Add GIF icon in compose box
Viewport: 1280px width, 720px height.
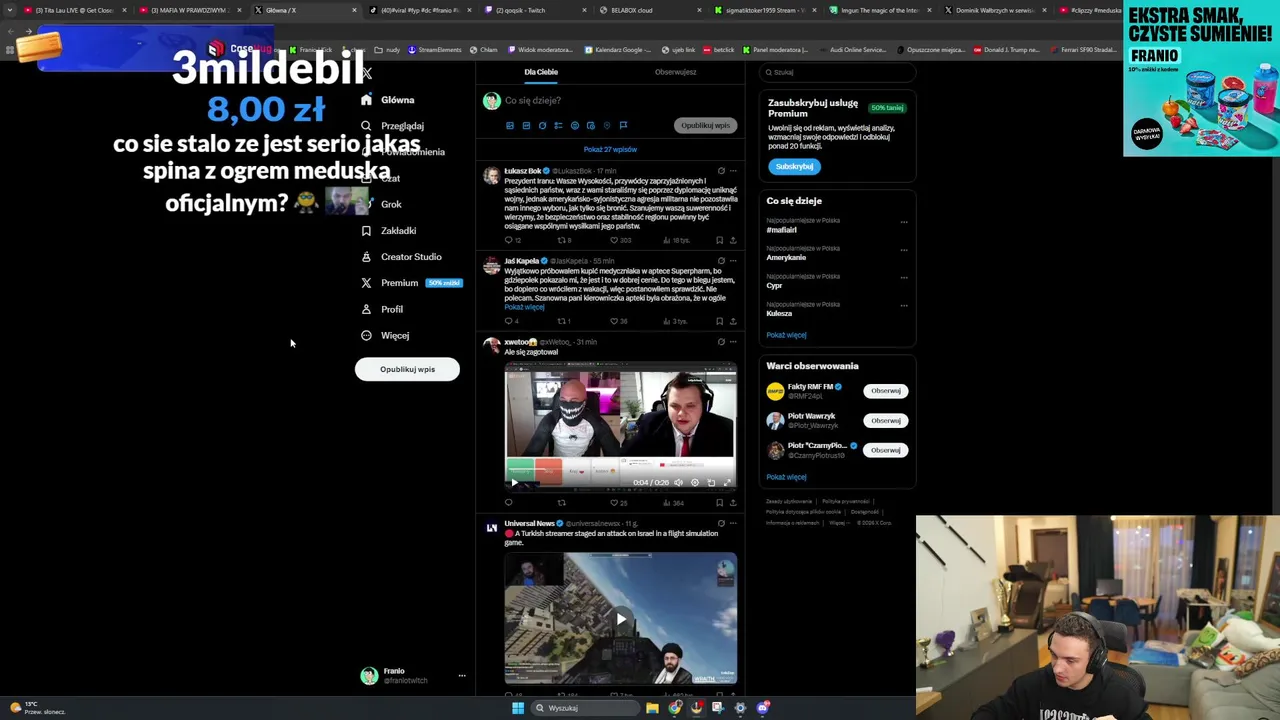tap(526, 126)
